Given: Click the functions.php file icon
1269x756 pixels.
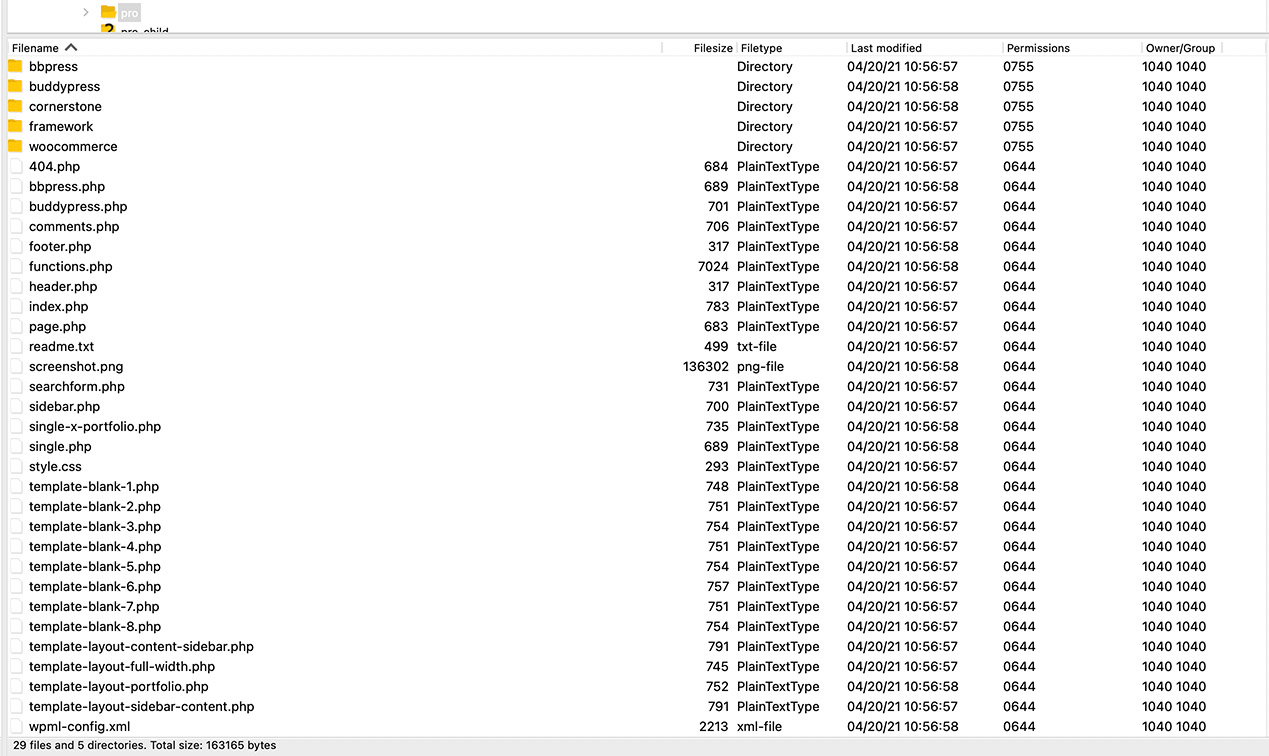Looking at the screenshot, I should point(15,266).
